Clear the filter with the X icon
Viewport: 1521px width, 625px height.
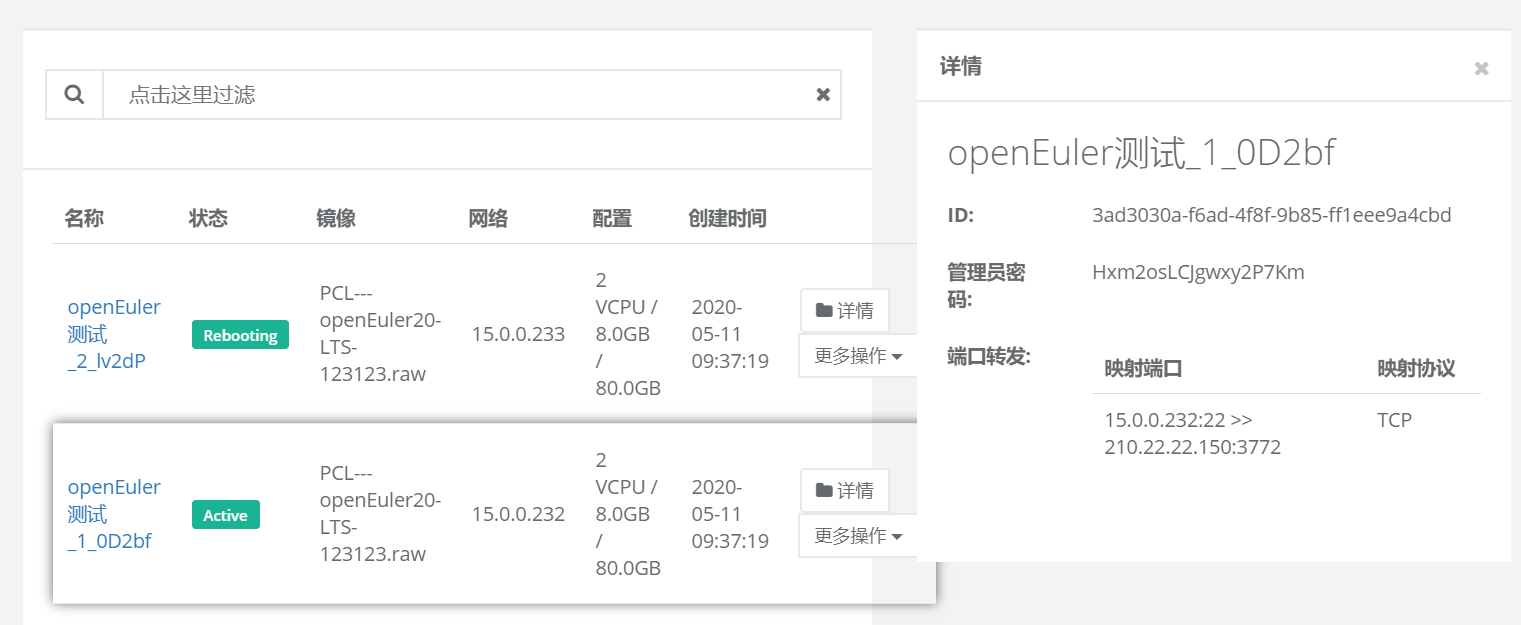tap(823, 95)
